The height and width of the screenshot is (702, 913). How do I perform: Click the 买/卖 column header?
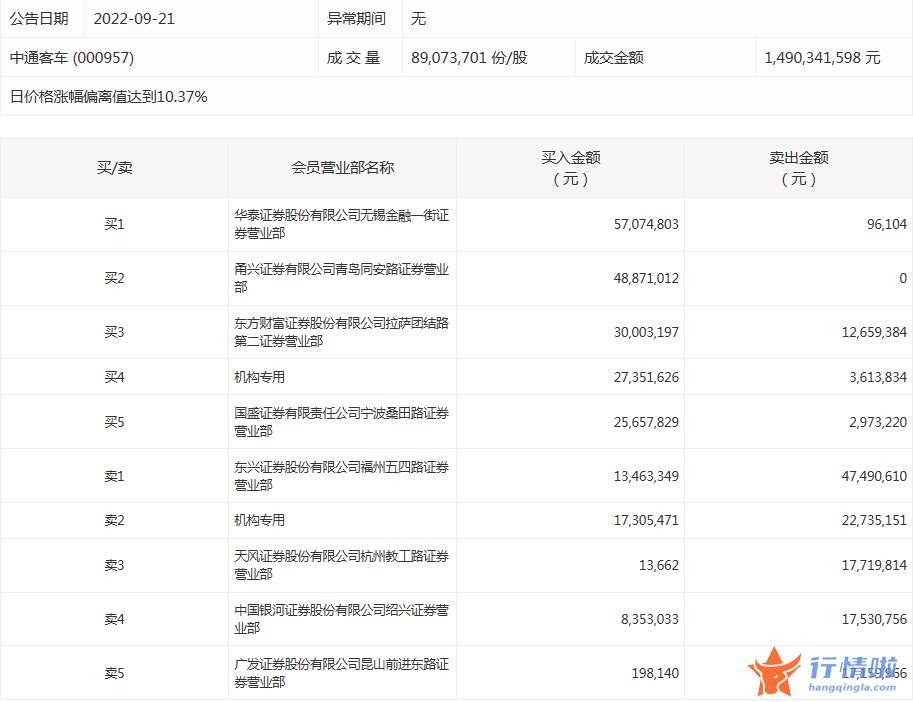click(x=115, y=168)
